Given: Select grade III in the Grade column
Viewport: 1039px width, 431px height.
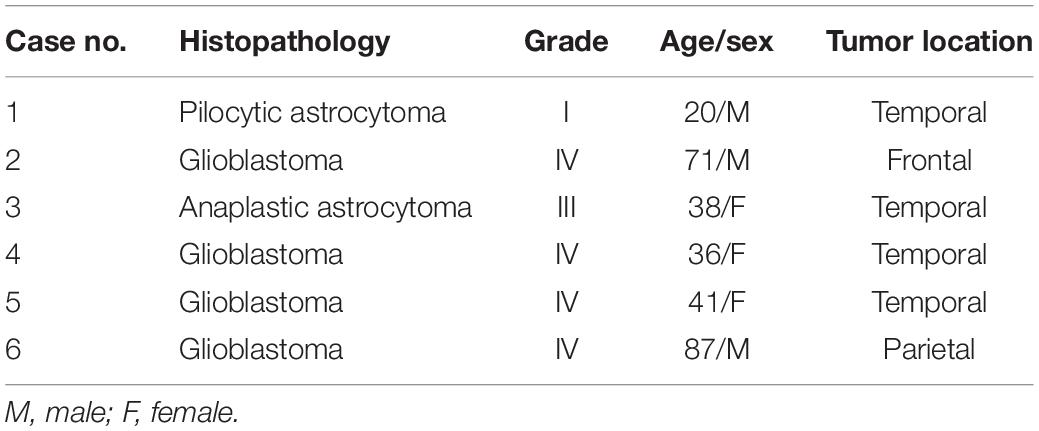Looking at the screenshot, I should click(x=566, y=208).
